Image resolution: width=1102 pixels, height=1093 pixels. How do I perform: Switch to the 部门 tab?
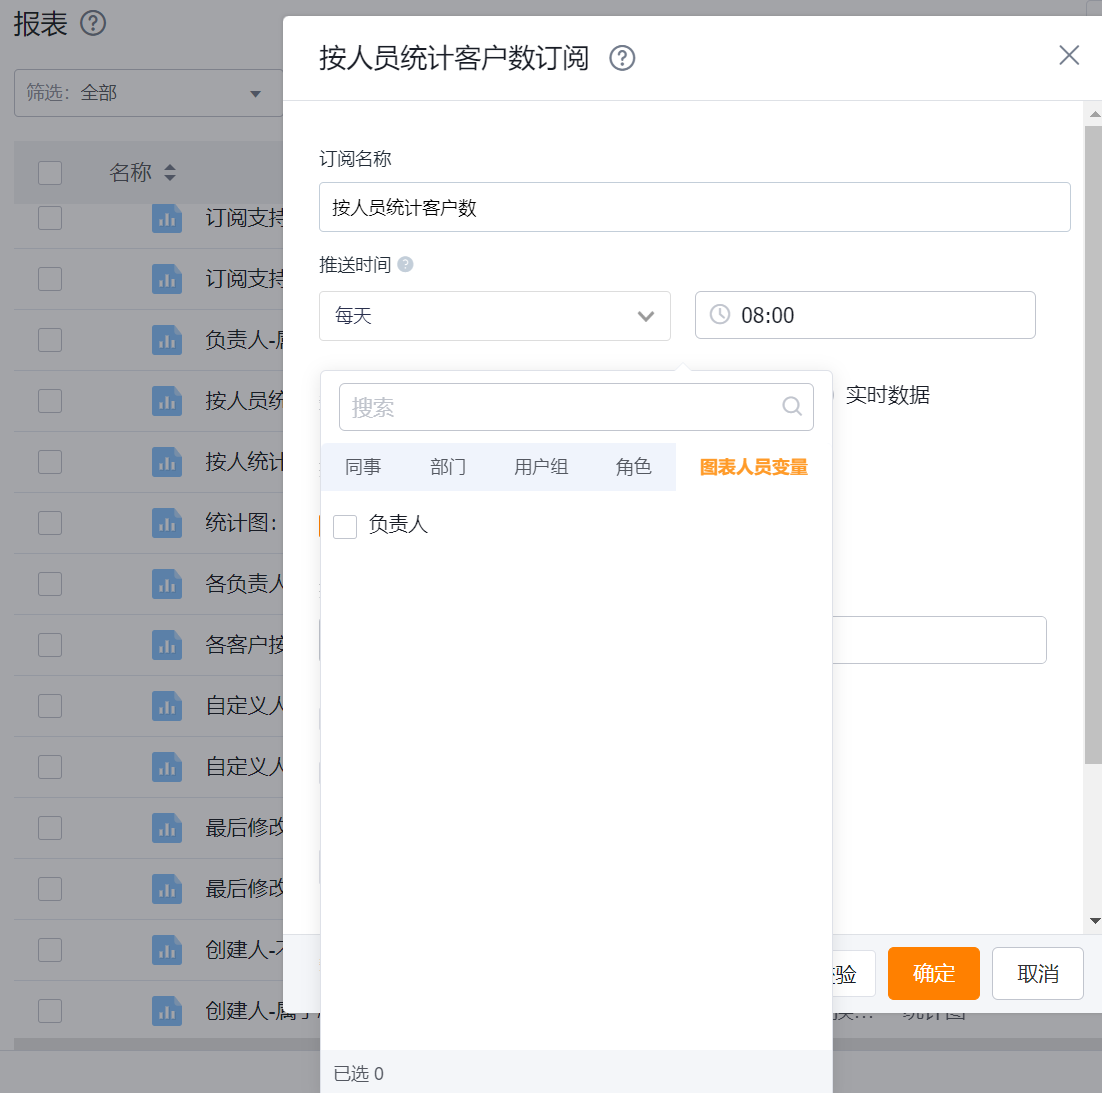coord(448,466)
